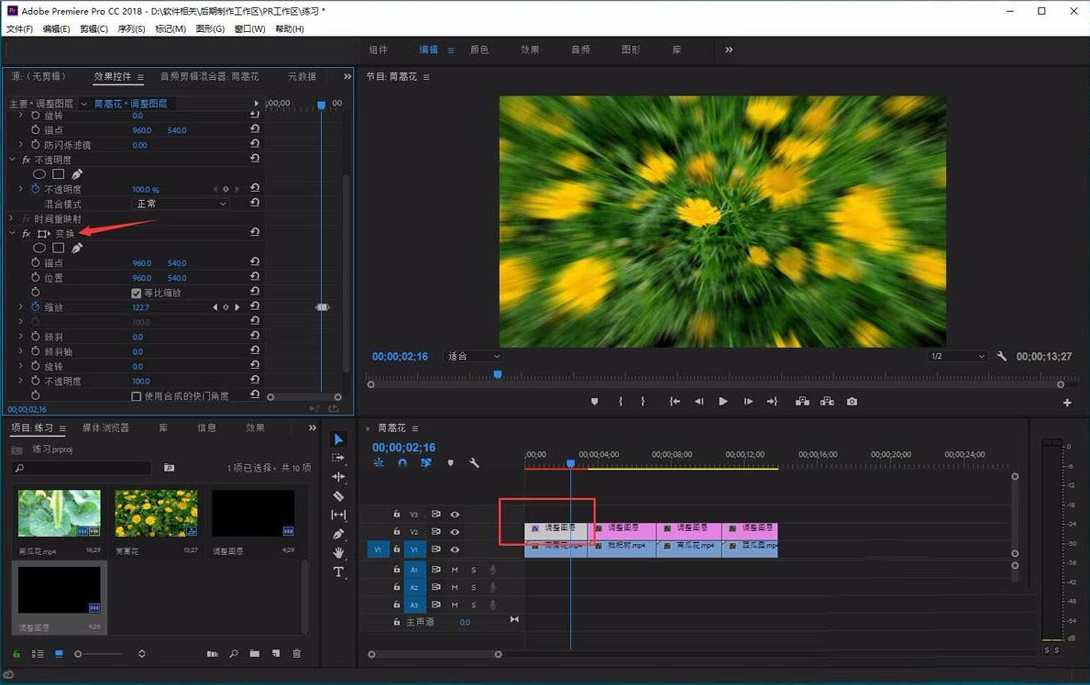Choose the Hand tool
Image resolution: width=1090 pixels, height=685 pixels.
tap(338, 553)
